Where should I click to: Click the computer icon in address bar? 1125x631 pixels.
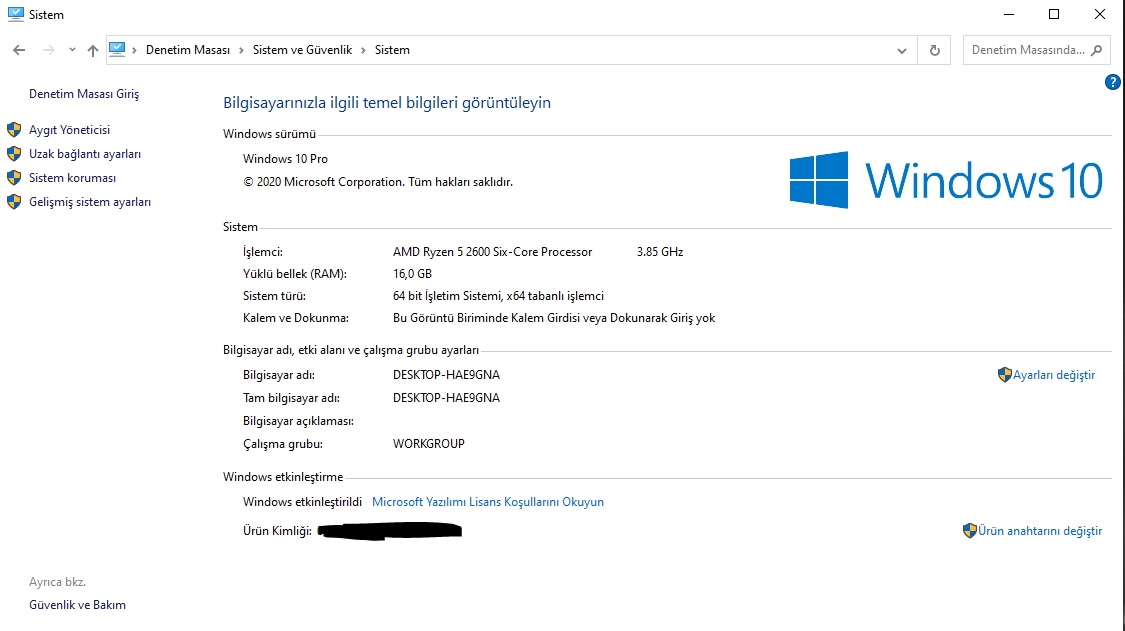coord(117,50)
